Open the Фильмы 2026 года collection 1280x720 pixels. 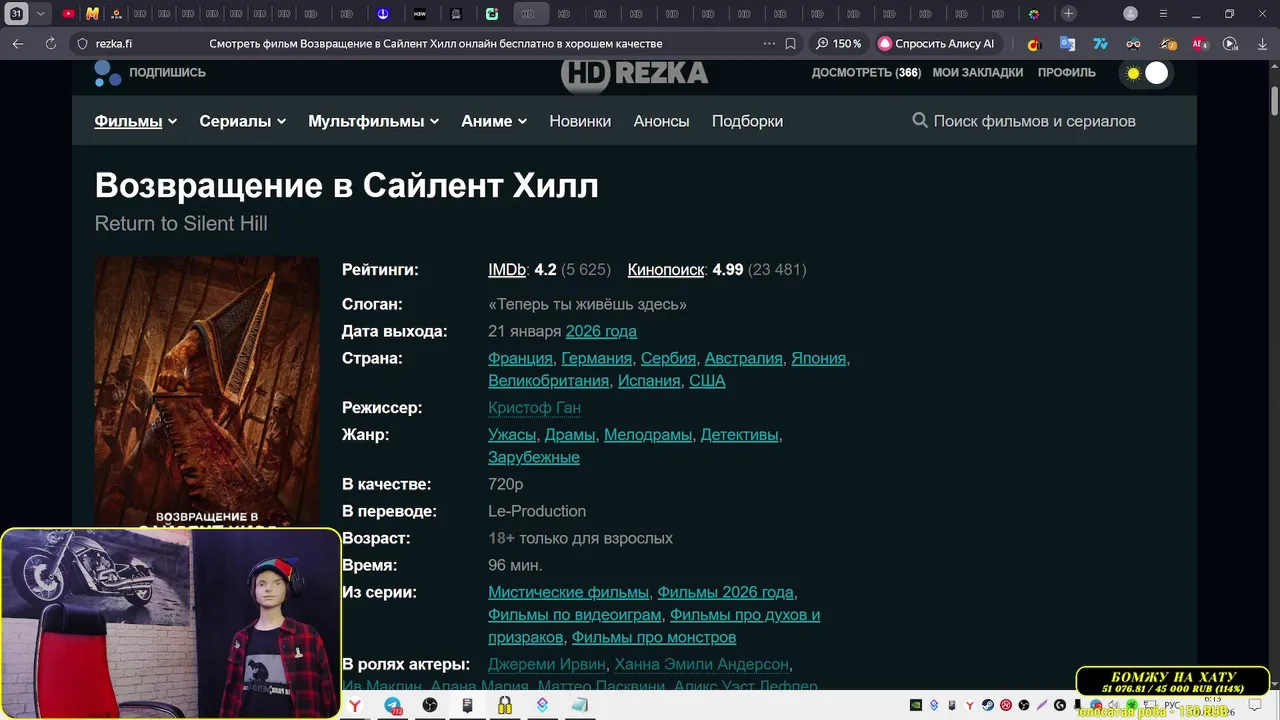[x=725, y=592]
